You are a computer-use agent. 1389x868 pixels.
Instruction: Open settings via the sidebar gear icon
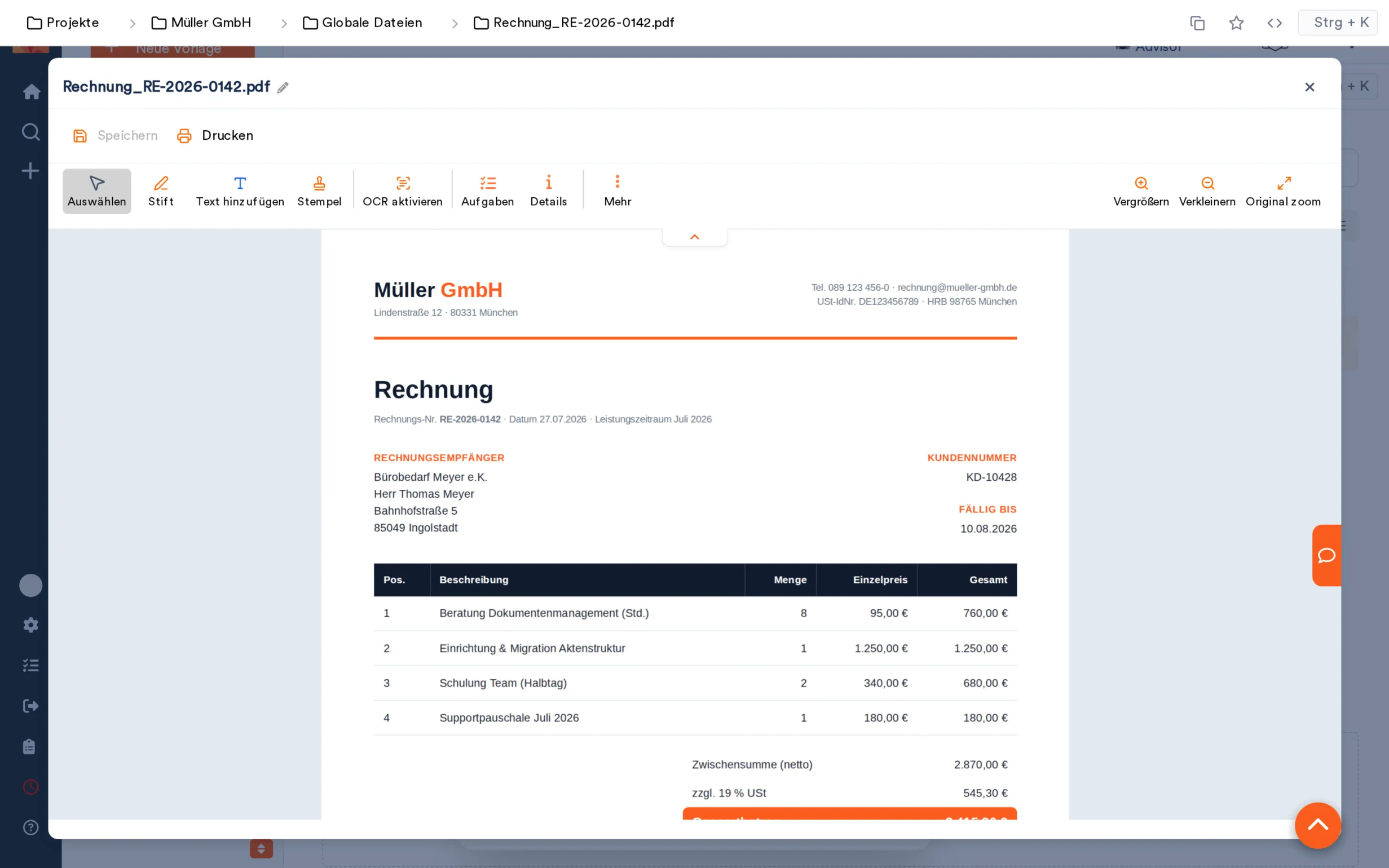pos(31,625)
